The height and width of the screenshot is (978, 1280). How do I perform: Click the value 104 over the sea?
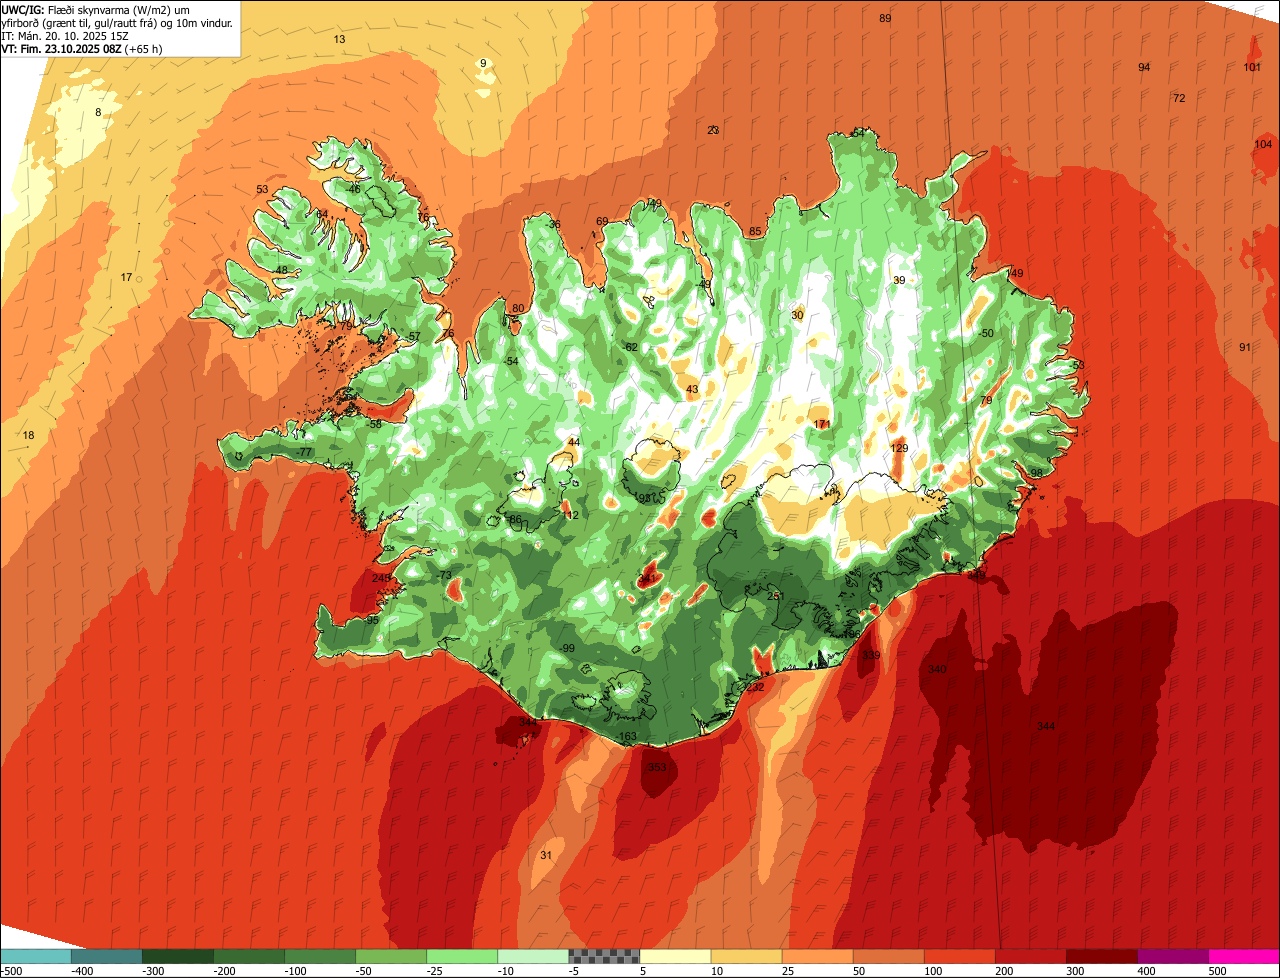(x=1263, y=144)
